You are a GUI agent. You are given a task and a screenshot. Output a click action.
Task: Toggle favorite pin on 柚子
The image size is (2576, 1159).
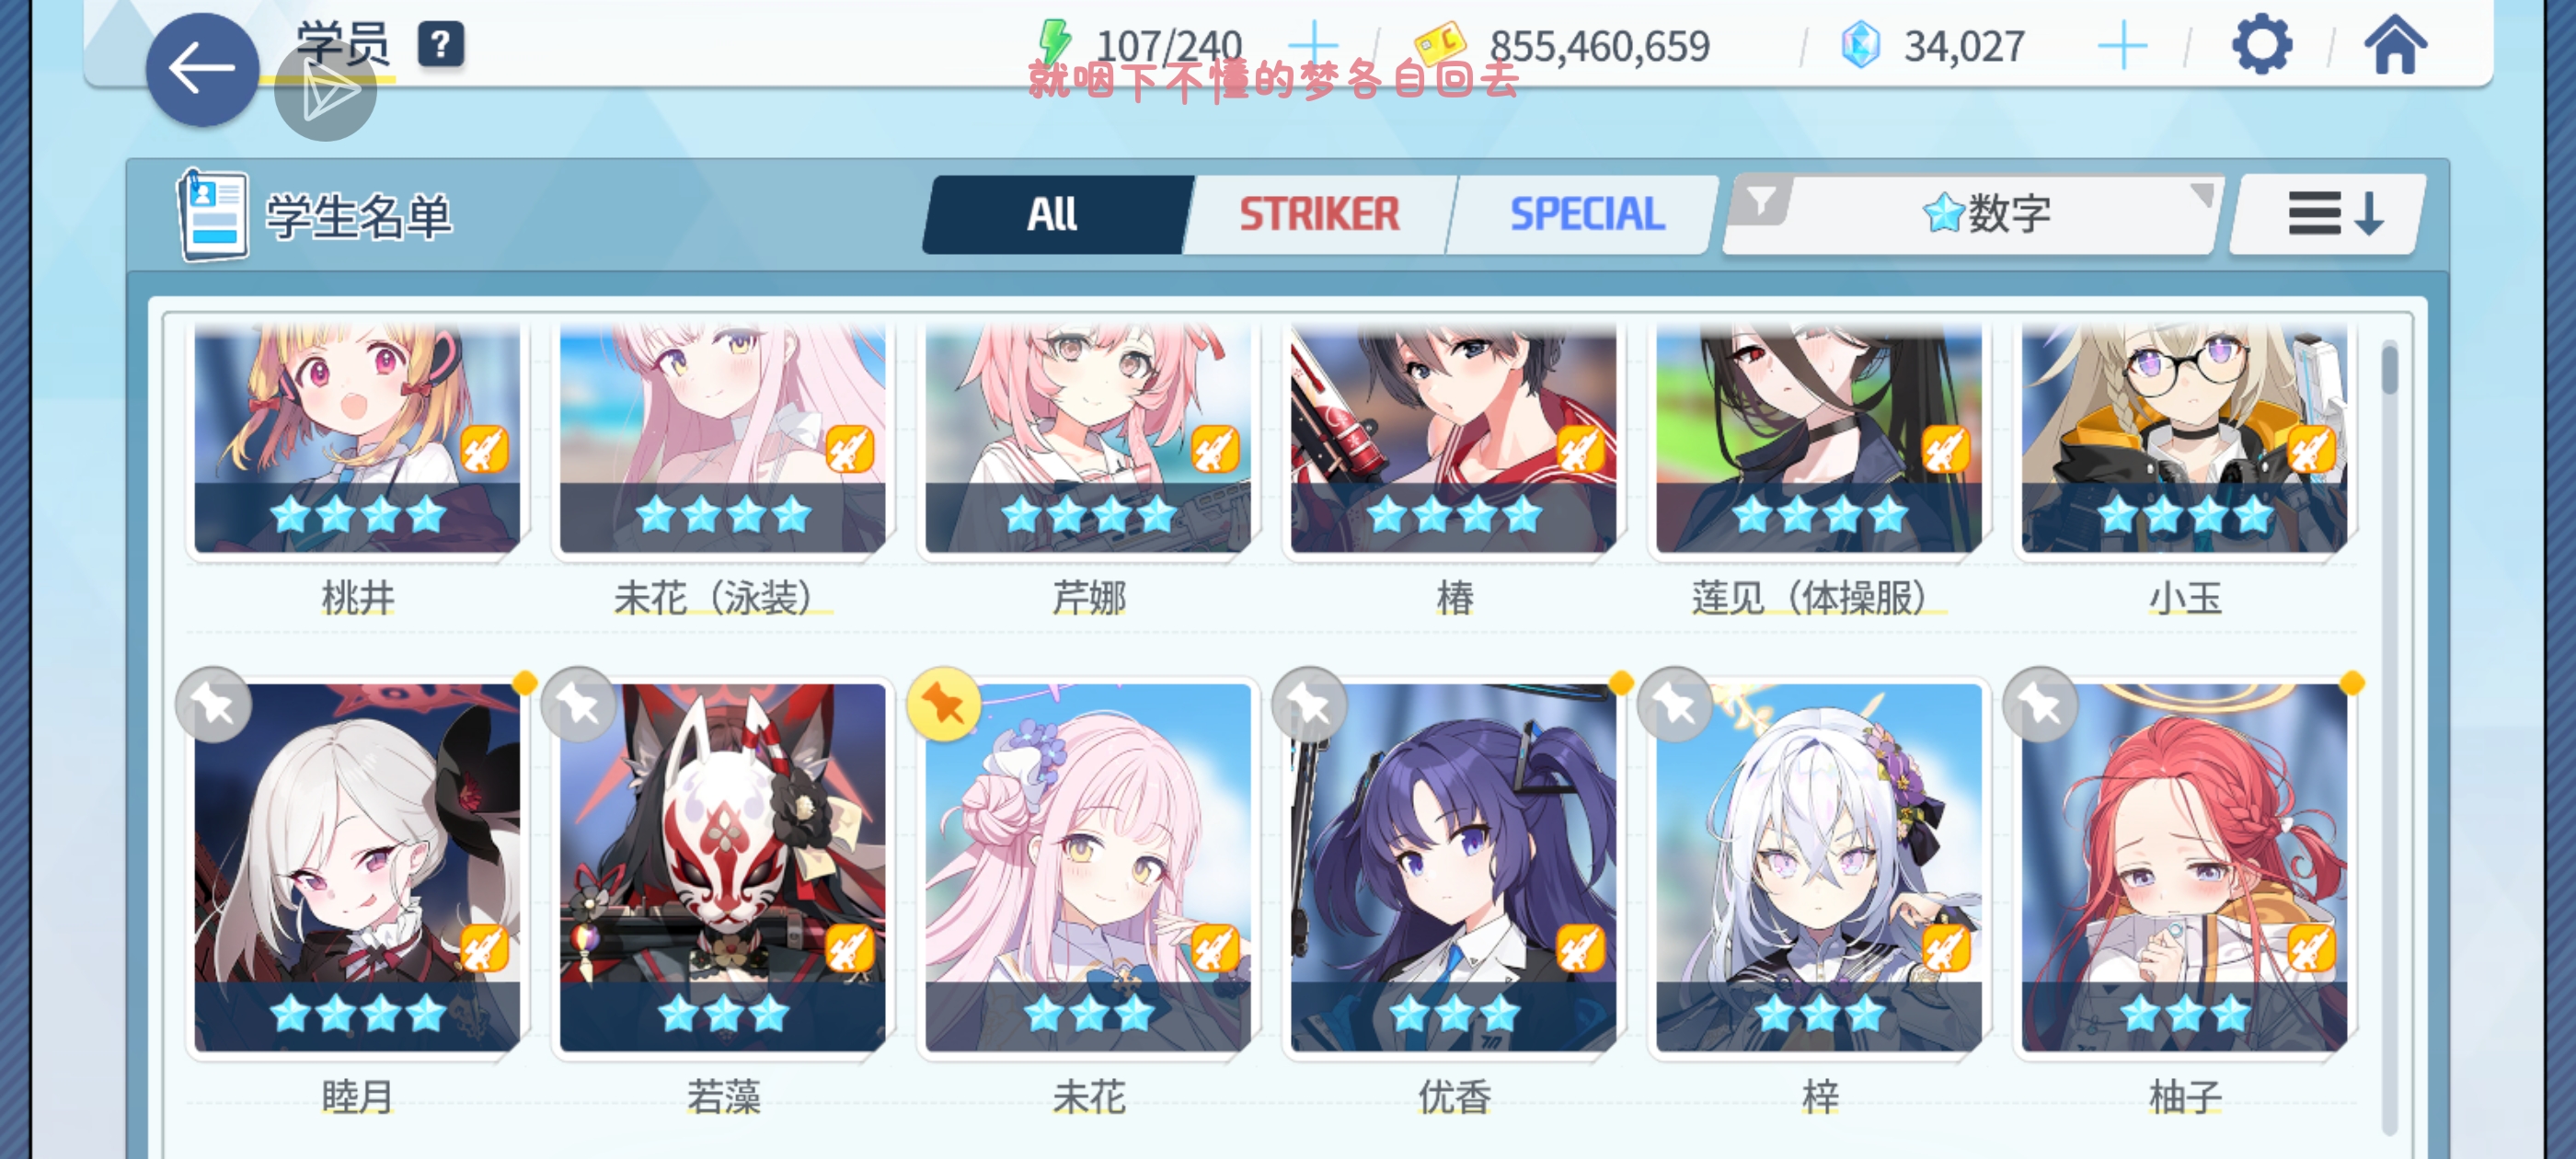coord(2040,705)
